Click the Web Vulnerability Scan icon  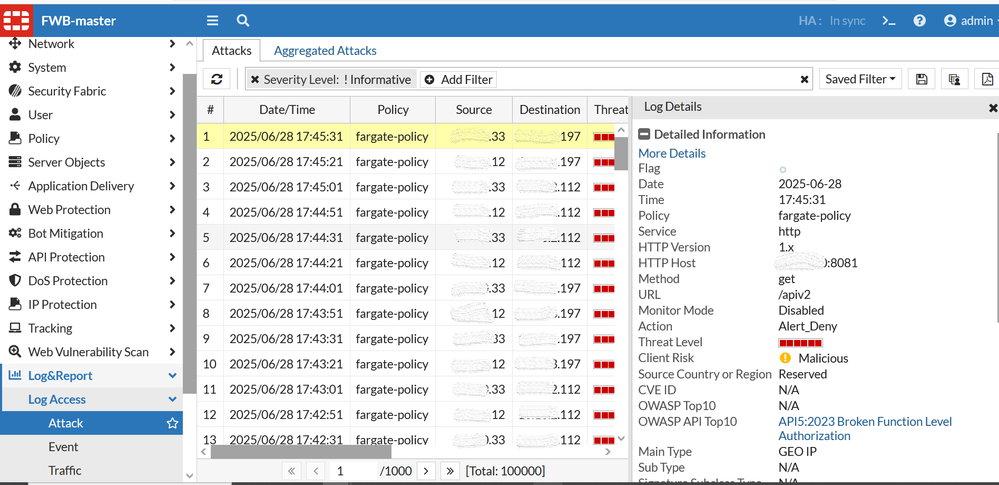point(15,352)
